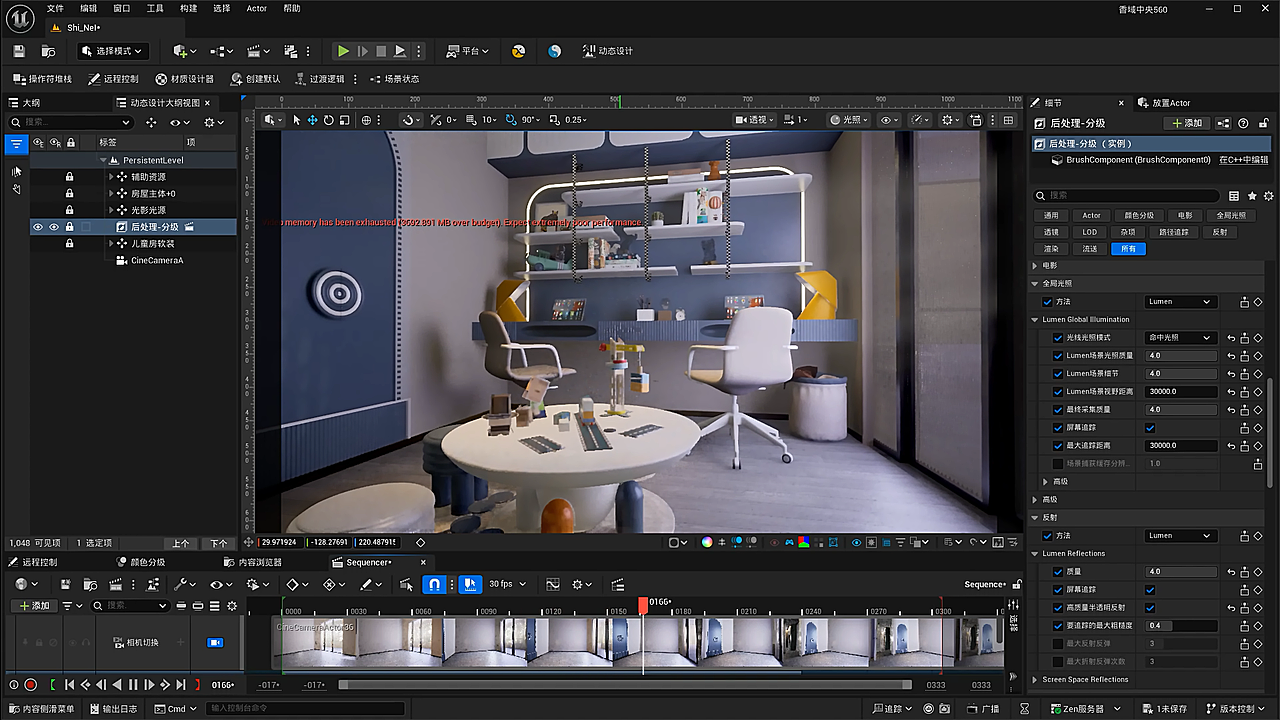Open the Sequencer curve editor icon
1280x720 pixels.
(x=552, y=584)
